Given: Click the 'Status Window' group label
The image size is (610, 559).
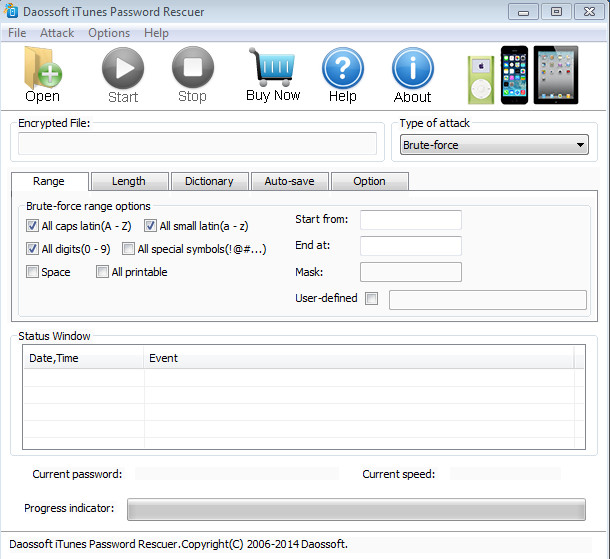Looking at the screenshot, I should 54,336.
